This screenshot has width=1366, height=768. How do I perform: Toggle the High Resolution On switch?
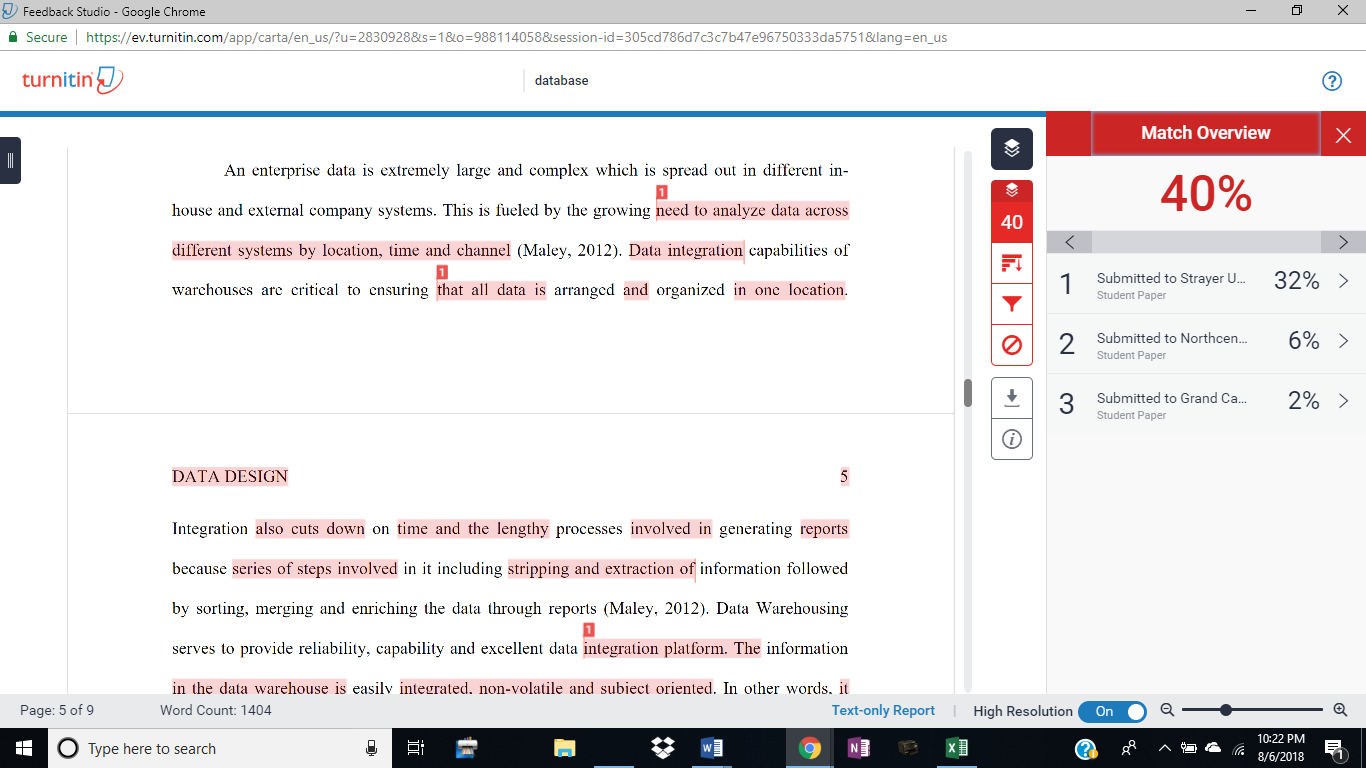point(1112,711)
